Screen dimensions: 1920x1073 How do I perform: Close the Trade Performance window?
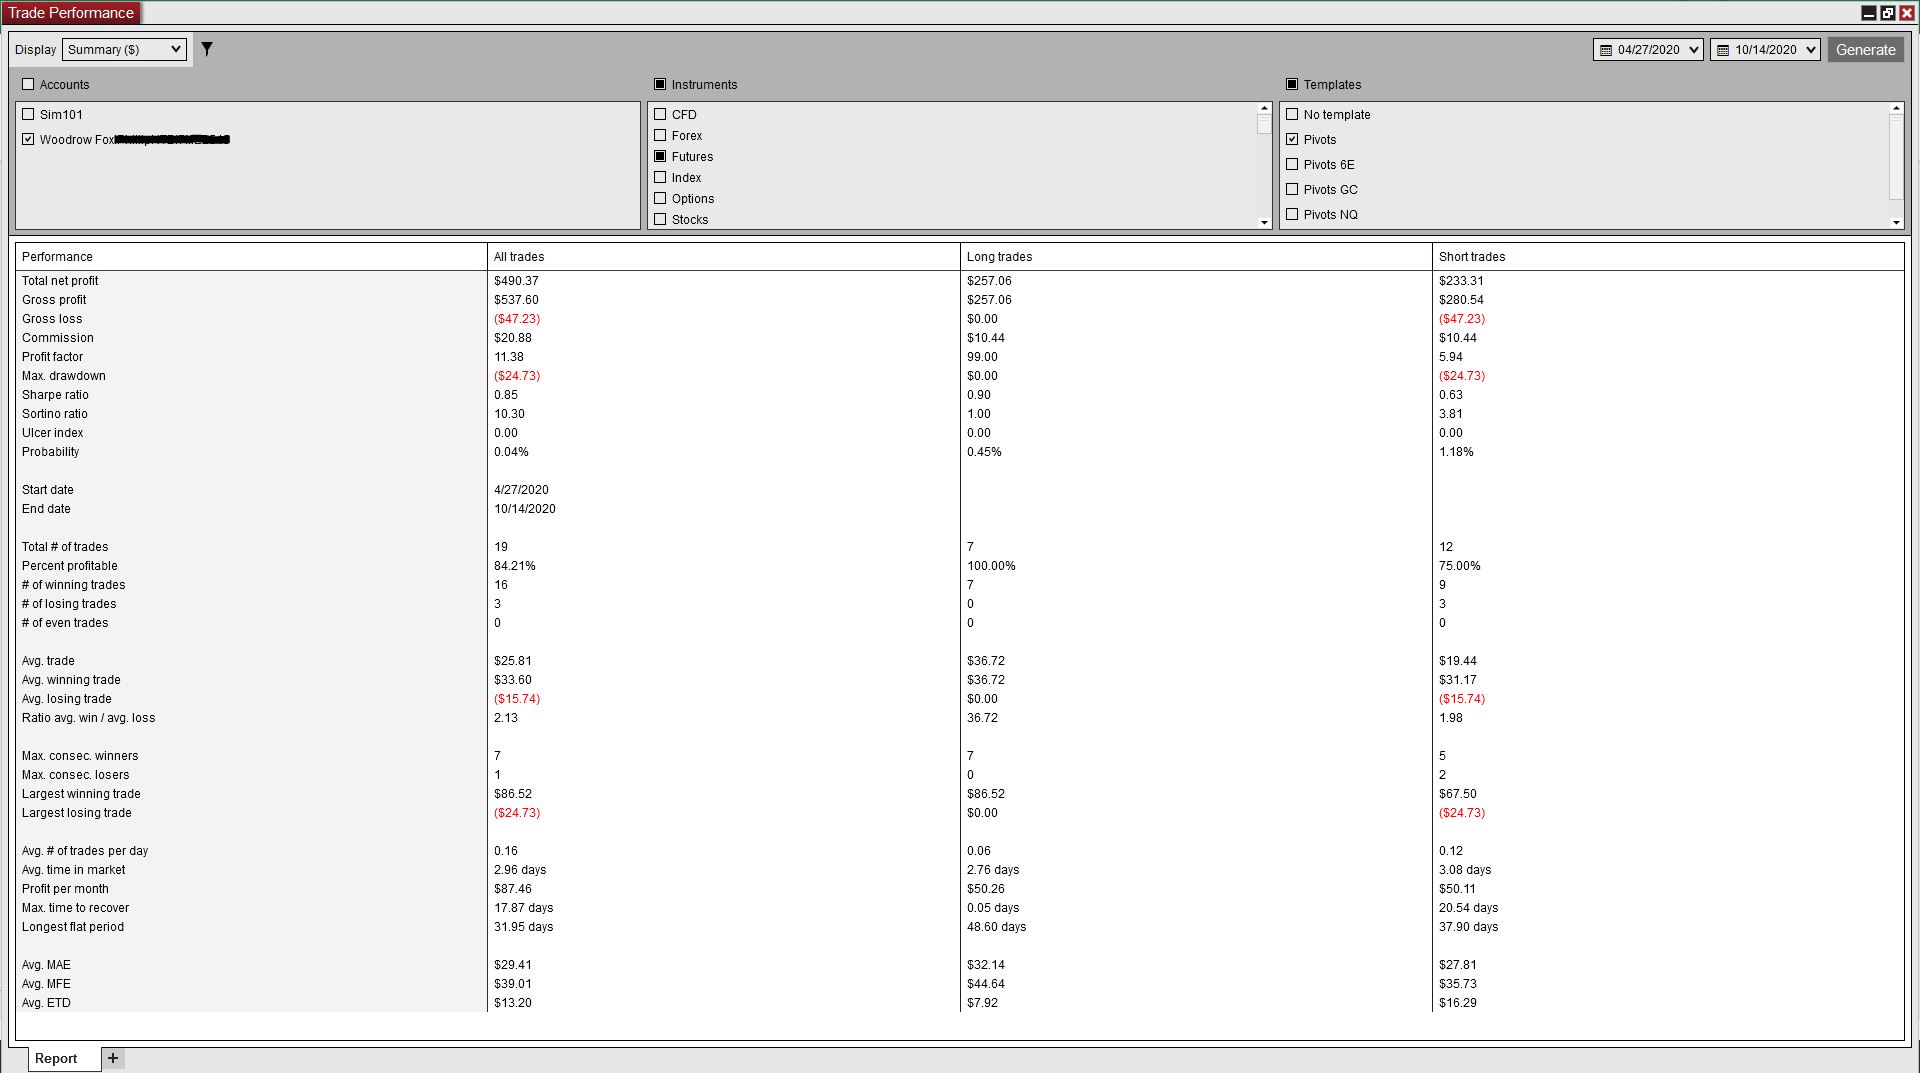point(1906,13)
